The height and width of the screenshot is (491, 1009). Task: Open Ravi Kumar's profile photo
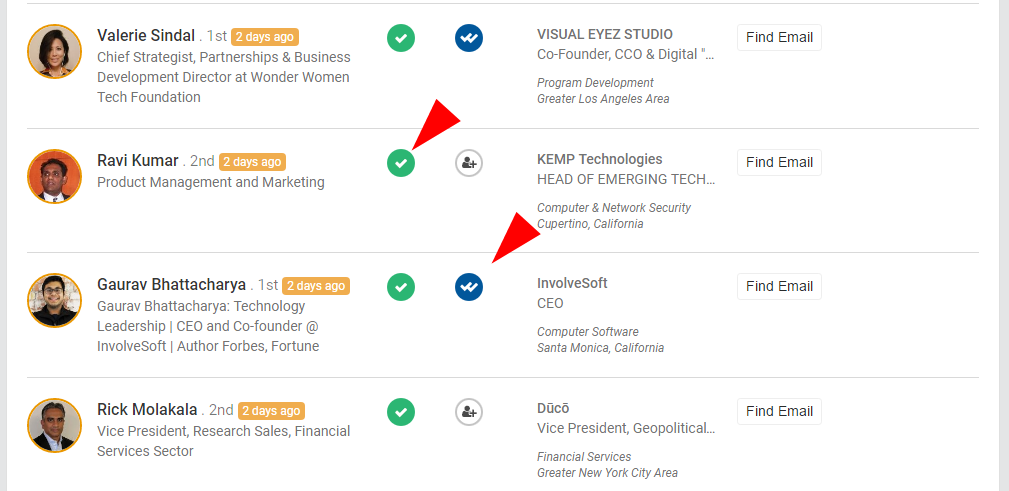click(55, 176)
